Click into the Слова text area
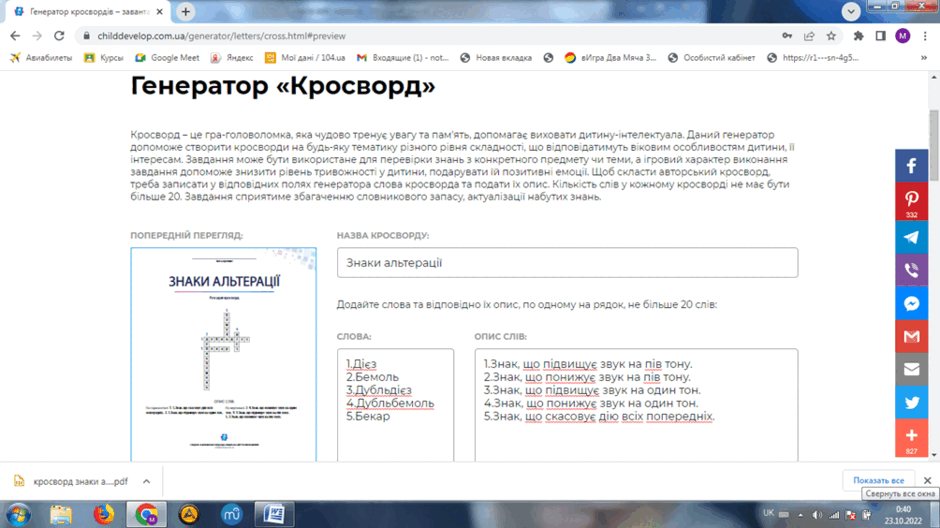This screenshot has width=940, height=528. pyautogui.click(x=395, y=405)
